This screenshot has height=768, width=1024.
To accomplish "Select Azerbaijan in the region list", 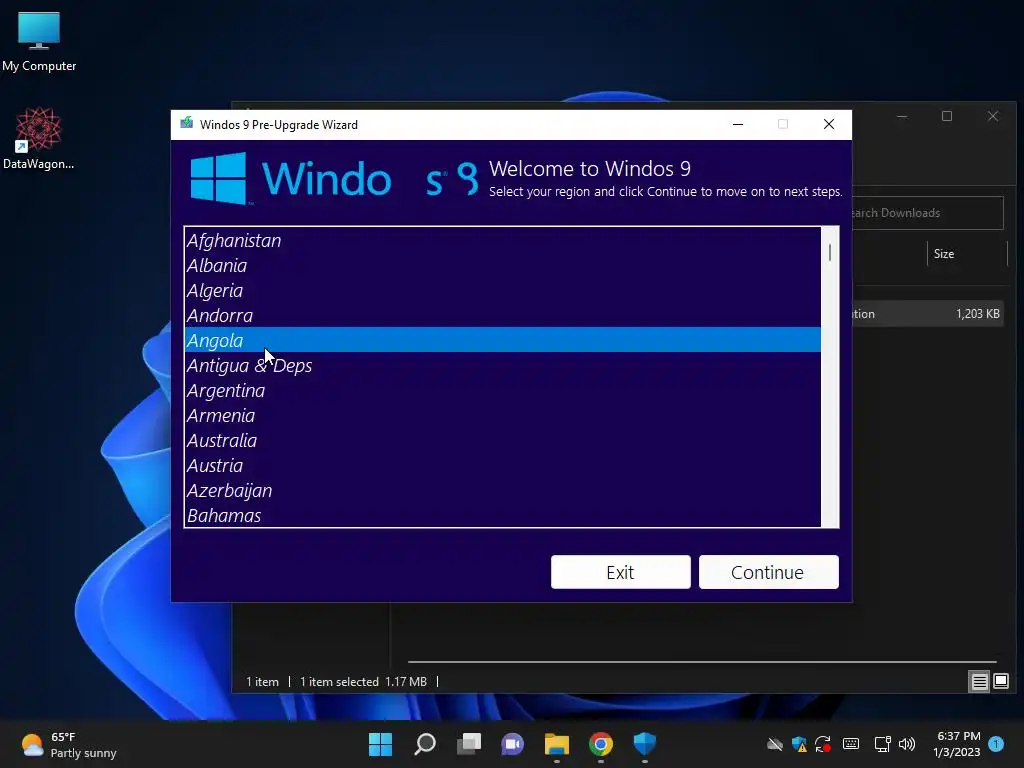I will point(502,490).
